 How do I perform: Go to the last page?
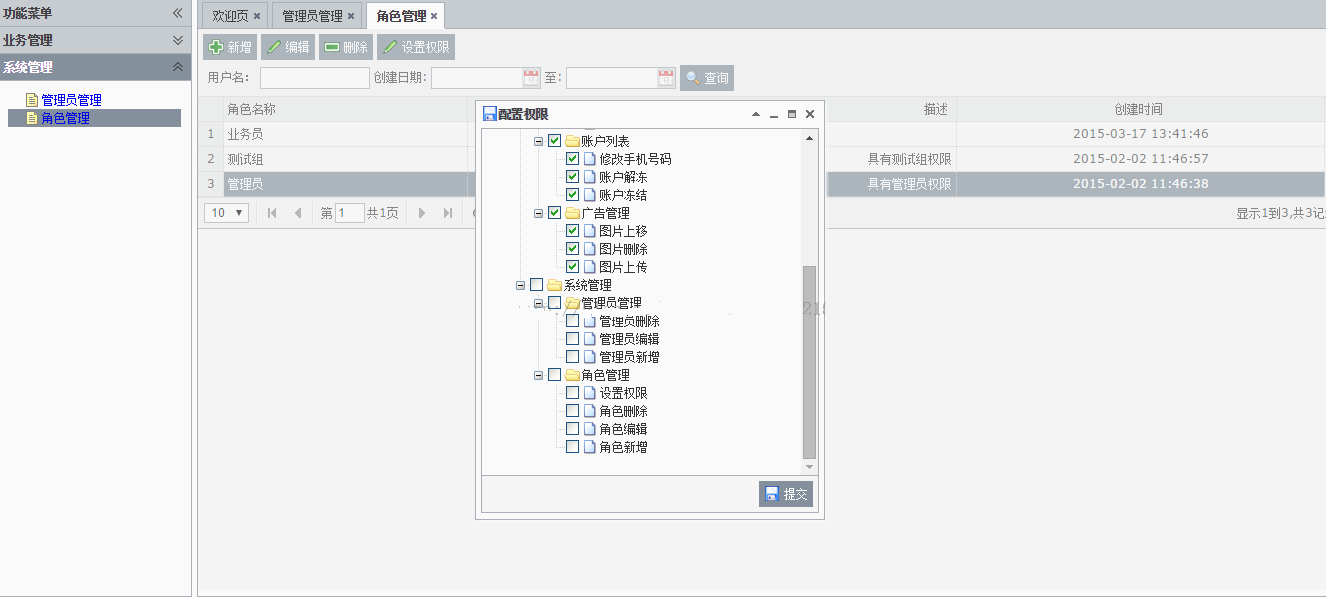[x=447, y=213]
